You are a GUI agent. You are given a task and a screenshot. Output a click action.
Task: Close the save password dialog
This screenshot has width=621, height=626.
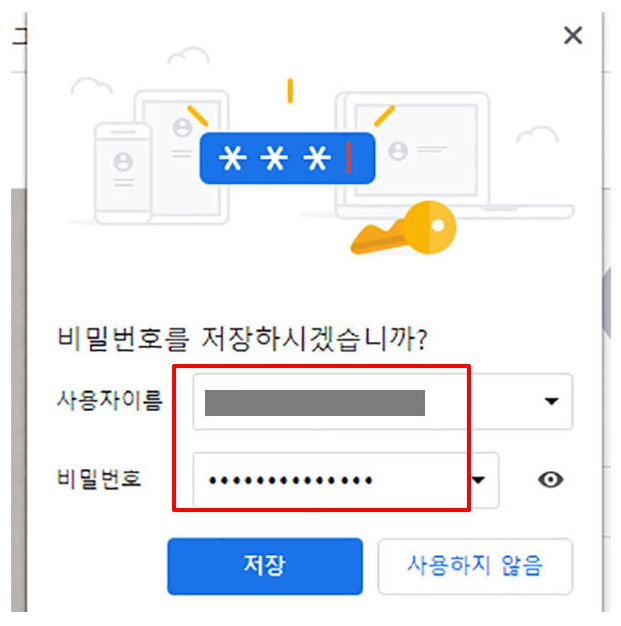point(573,35)
